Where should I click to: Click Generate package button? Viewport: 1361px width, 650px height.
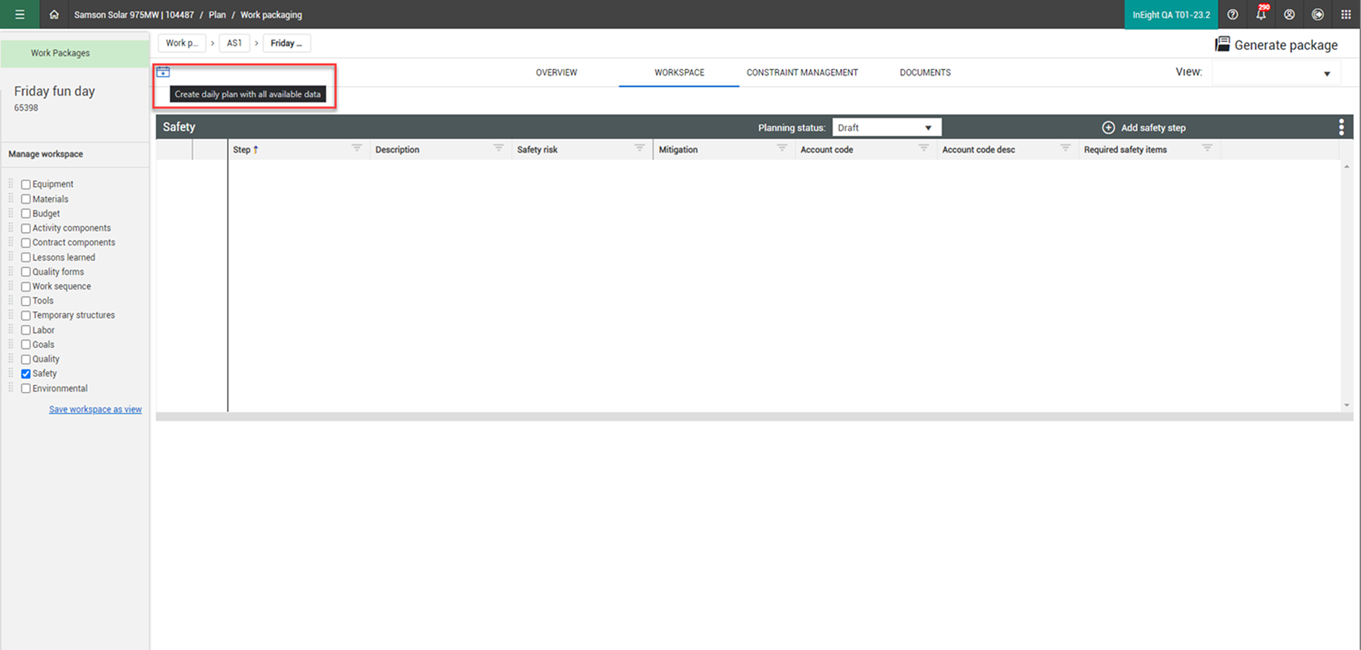point(1276,44)
